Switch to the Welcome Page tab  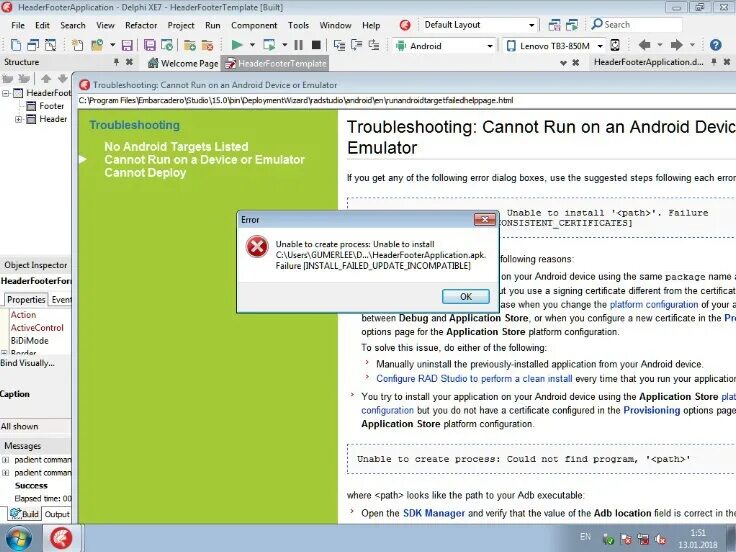click(183, 63)
